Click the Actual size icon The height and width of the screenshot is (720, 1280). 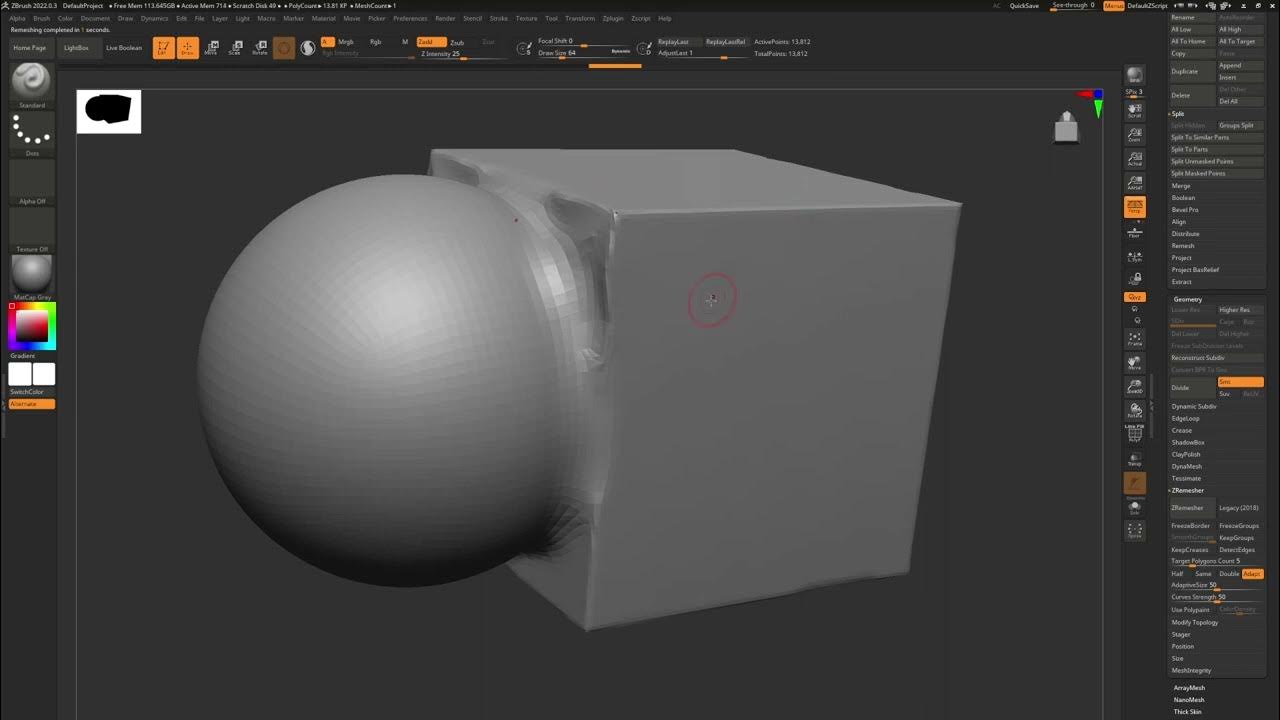point(1134,158)
